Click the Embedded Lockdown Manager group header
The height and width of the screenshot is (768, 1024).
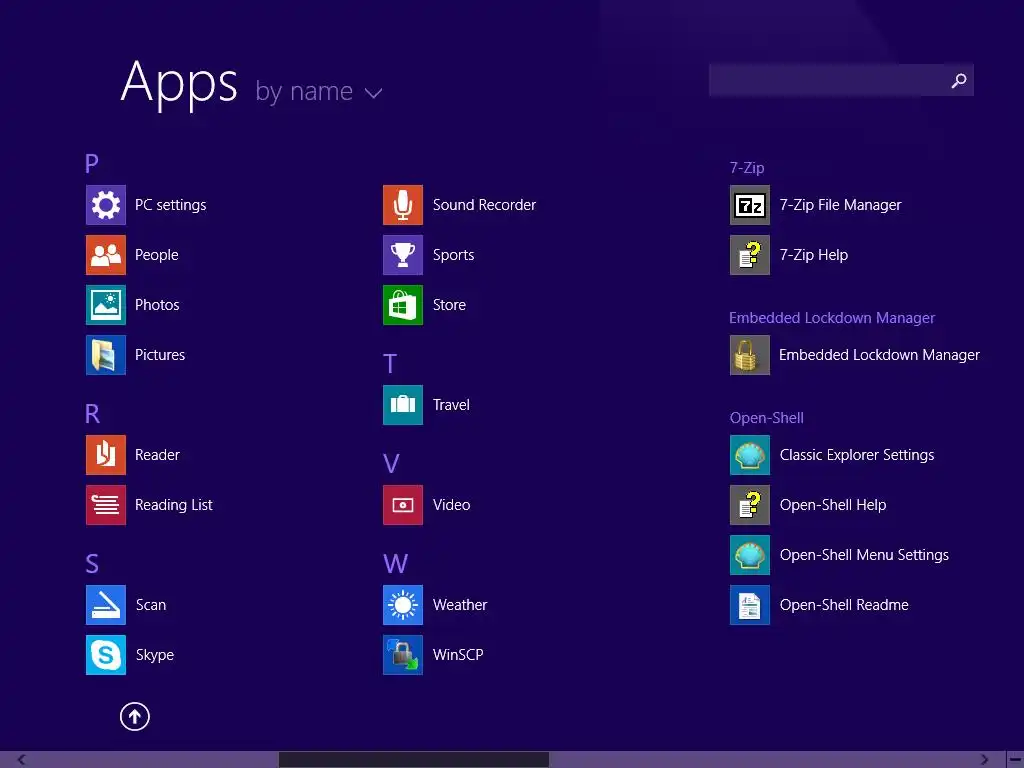tap(832, 318)
